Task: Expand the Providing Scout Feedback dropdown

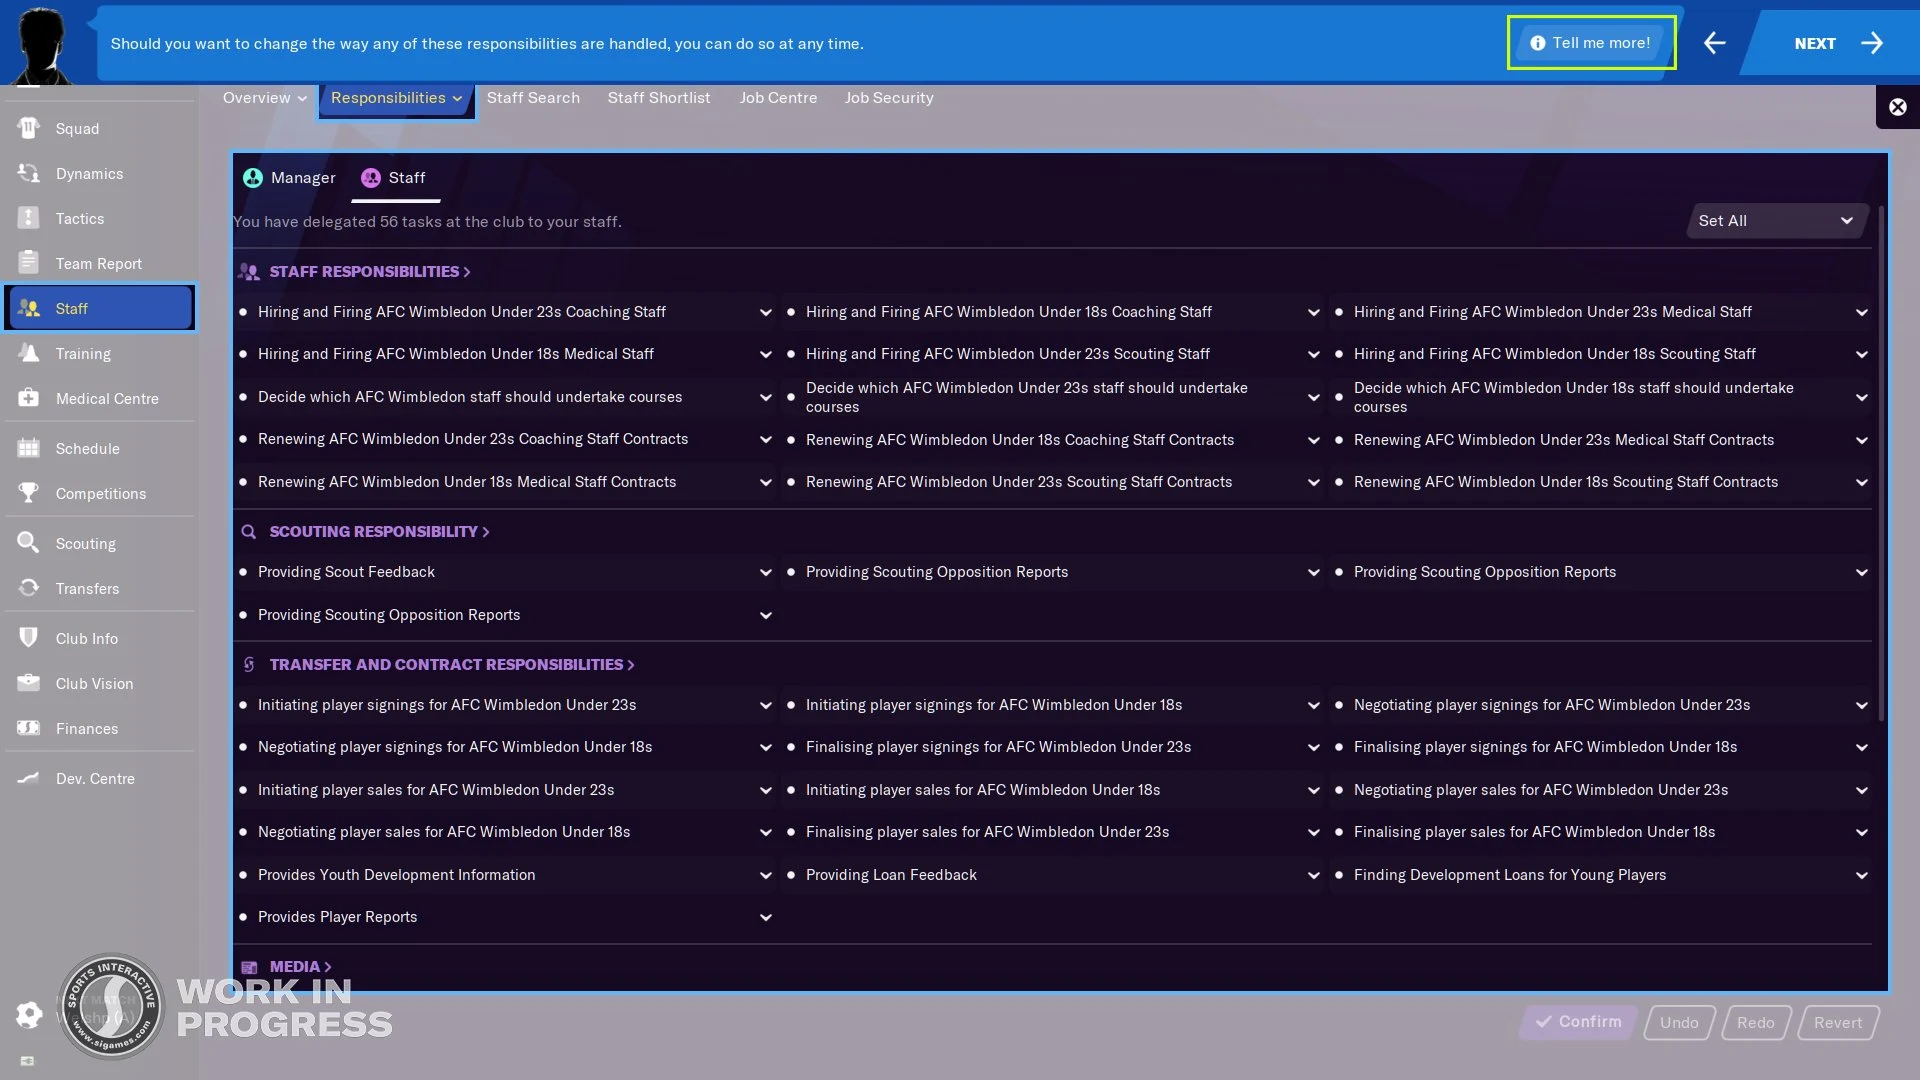Action: point(765,572)
